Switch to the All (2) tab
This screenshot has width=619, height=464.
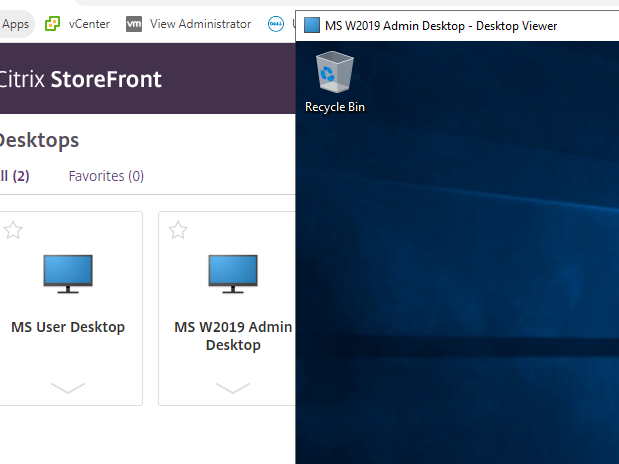tap(14, 176)
